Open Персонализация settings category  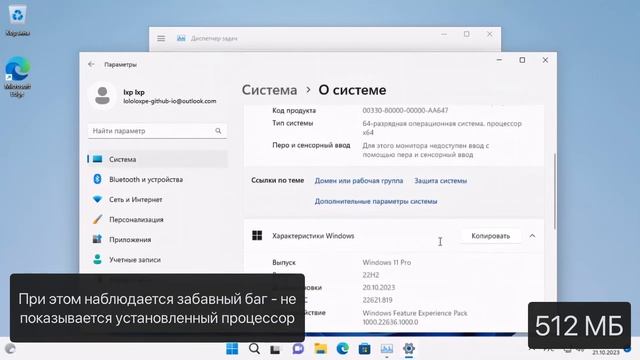pos(158,219)
